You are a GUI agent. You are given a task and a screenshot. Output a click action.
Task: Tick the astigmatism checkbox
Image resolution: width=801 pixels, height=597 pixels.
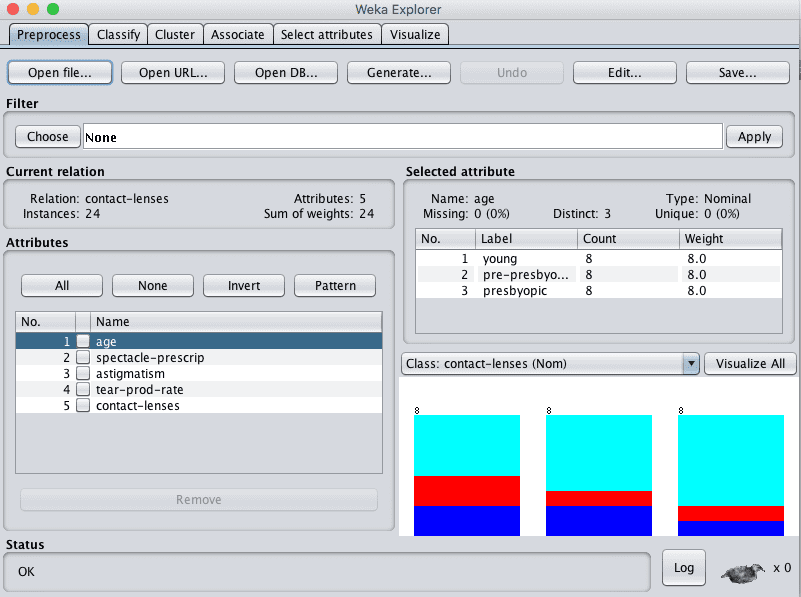click(83, 373)
